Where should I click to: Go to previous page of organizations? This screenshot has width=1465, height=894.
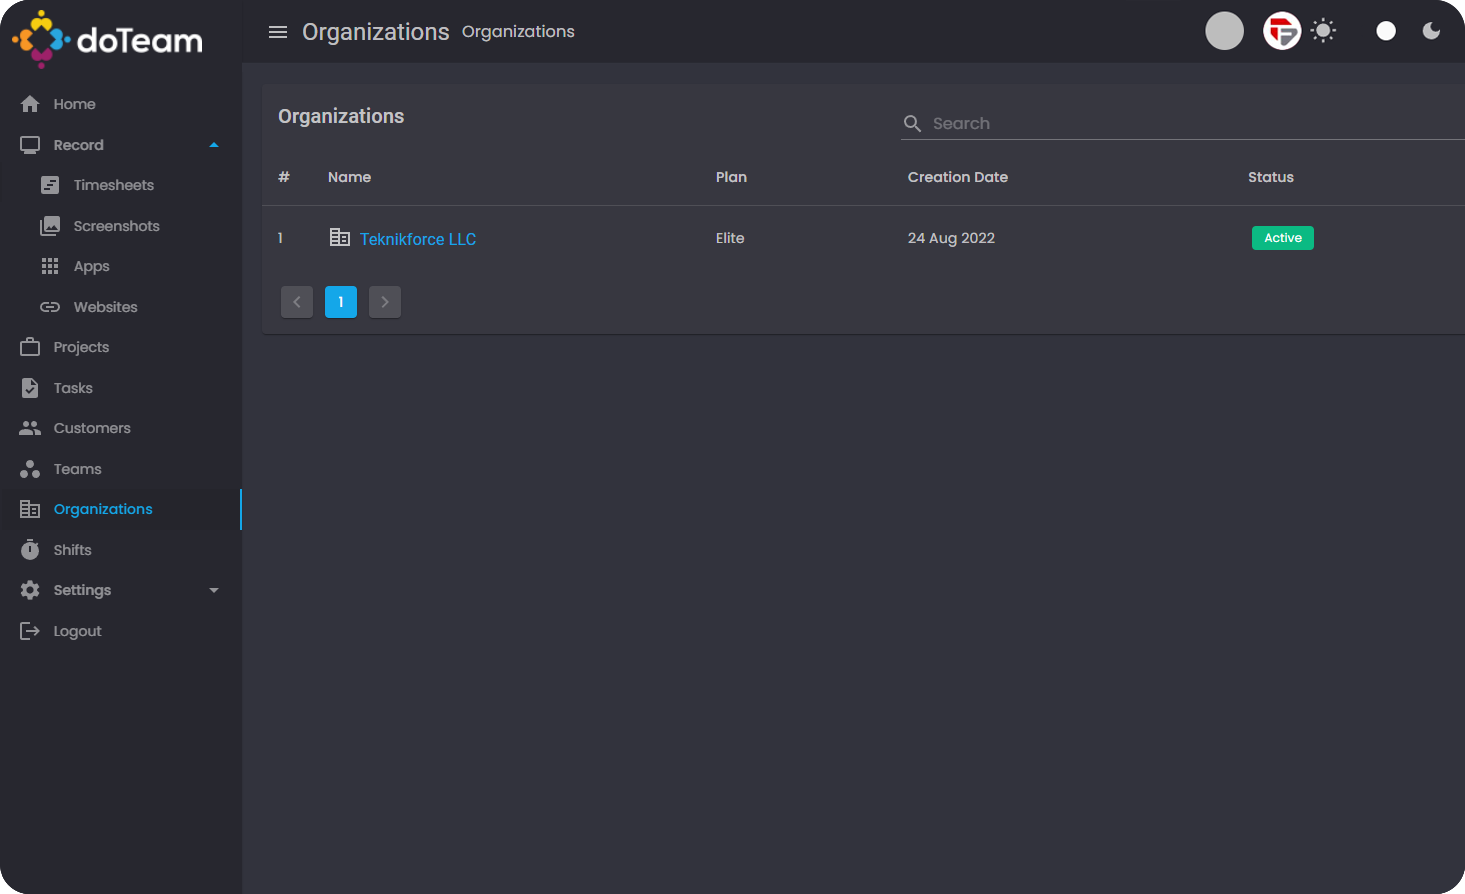297,302
